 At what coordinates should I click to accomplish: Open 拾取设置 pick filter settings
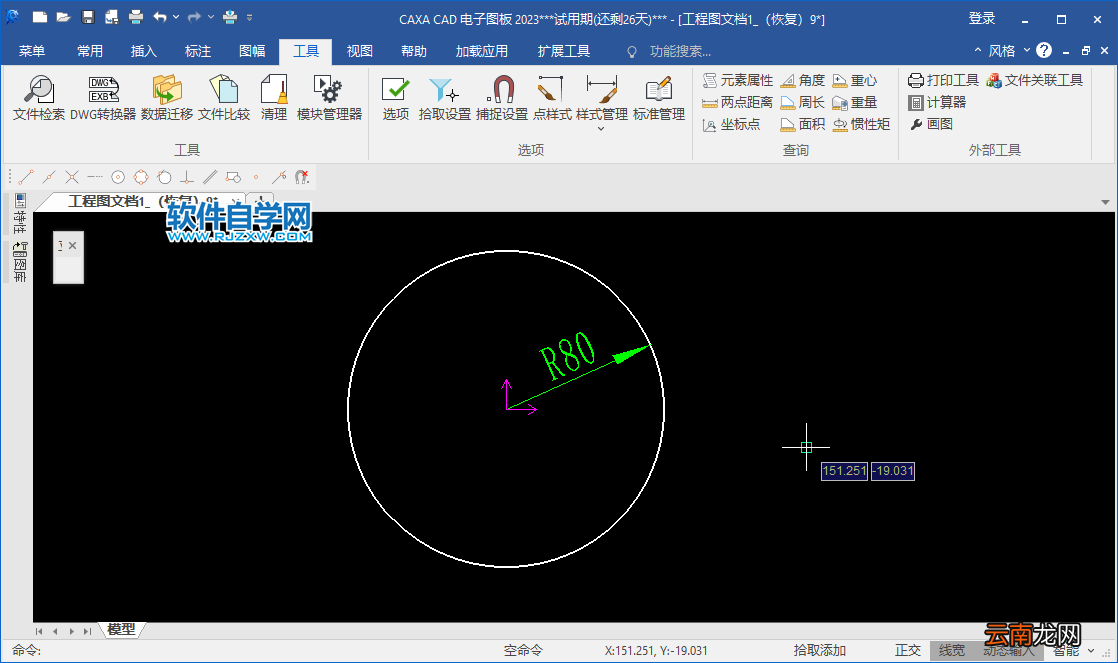444,98
